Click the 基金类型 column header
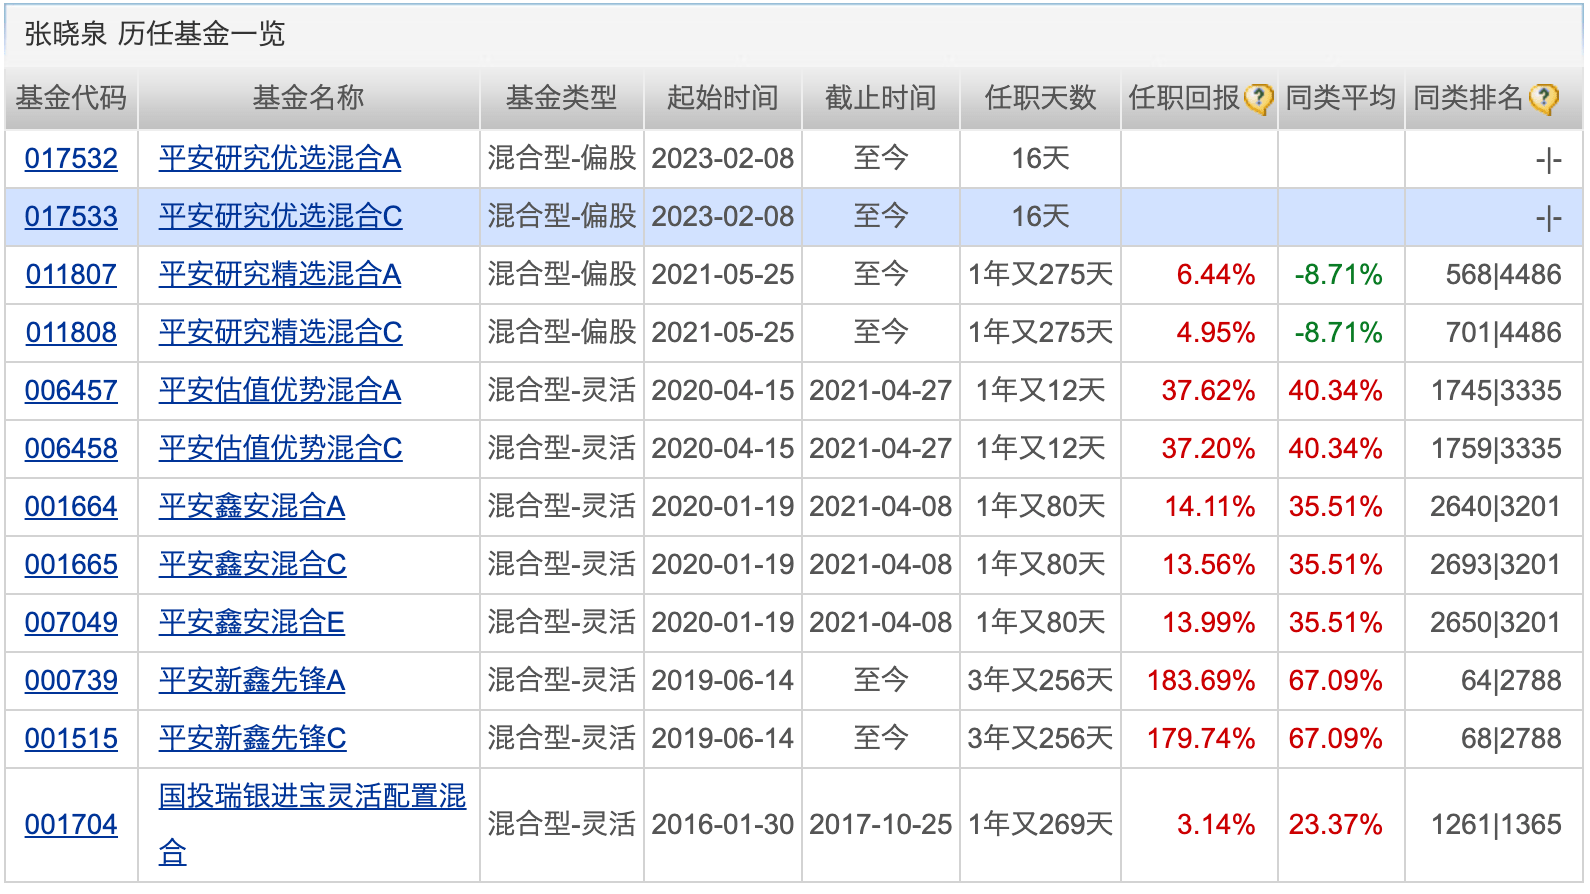 [x=561, y=98]
